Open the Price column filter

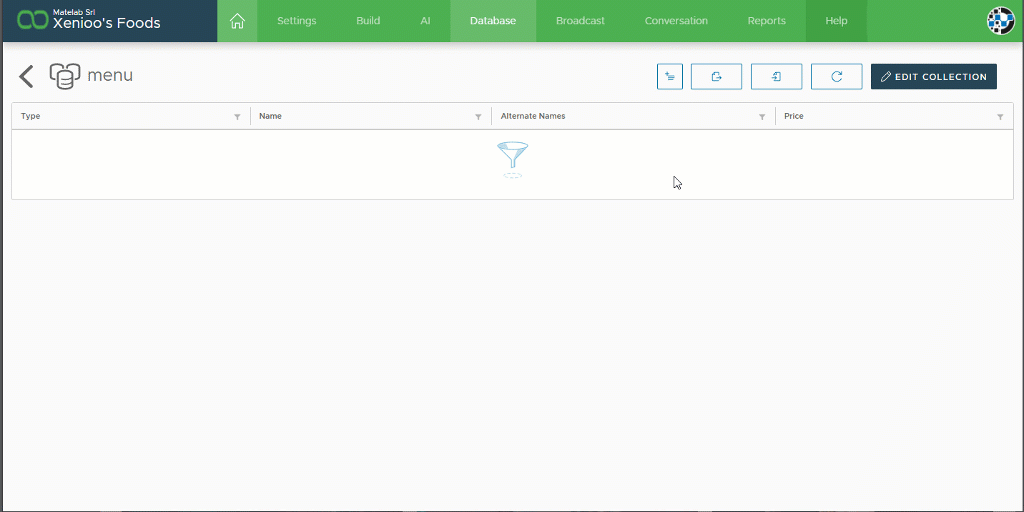(x=1000, y=117)
